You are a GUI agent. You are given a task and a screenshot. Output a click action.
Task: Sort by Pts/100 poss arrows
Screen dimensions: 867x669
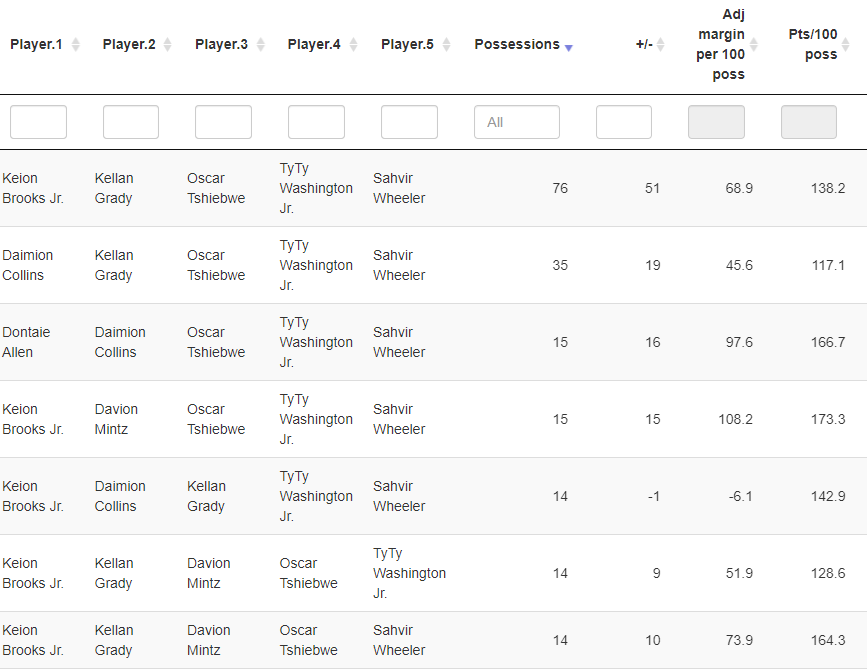click(845, 44)
